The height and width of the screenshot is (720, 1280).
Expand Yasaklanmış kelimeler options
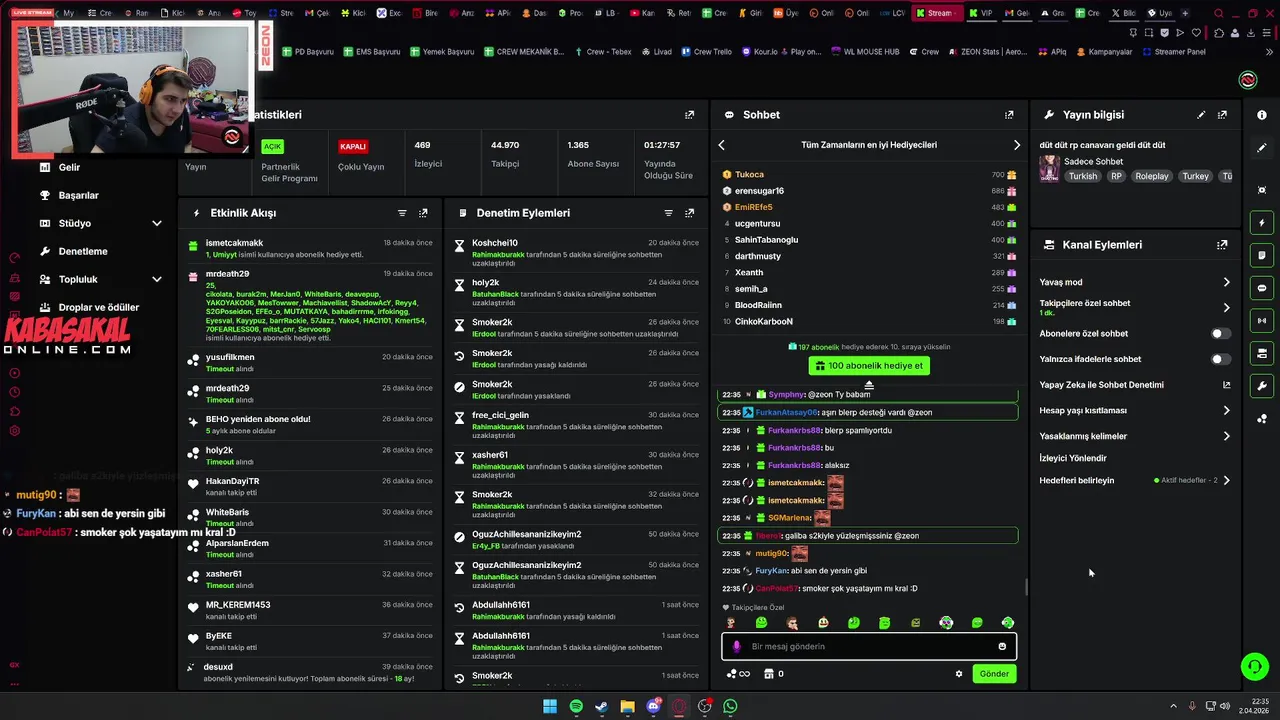click(x=1227, y=436)
